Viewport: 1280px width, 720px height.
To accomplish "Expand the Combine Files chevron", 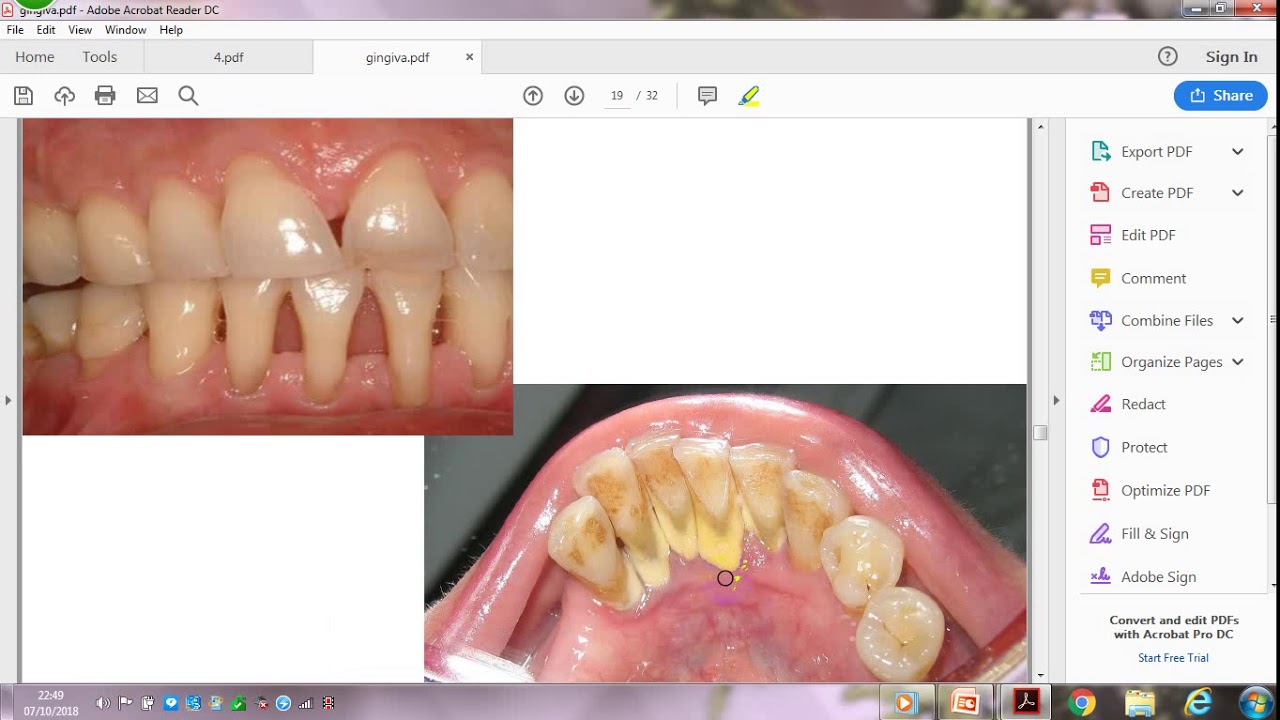I will click(x=1237, y=321).
